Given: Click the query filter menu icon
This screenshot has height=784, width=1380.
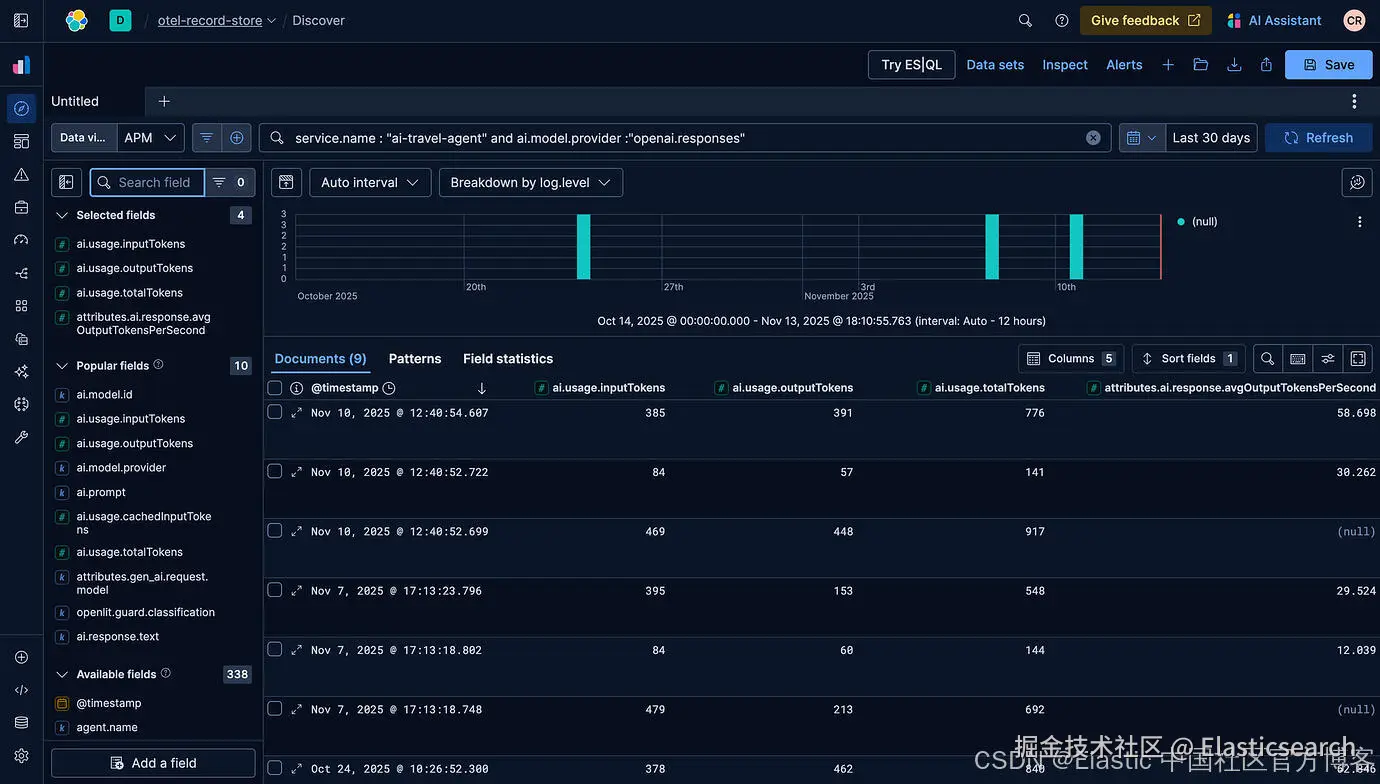Looking at the screenshot, I should tap(206, 138).
